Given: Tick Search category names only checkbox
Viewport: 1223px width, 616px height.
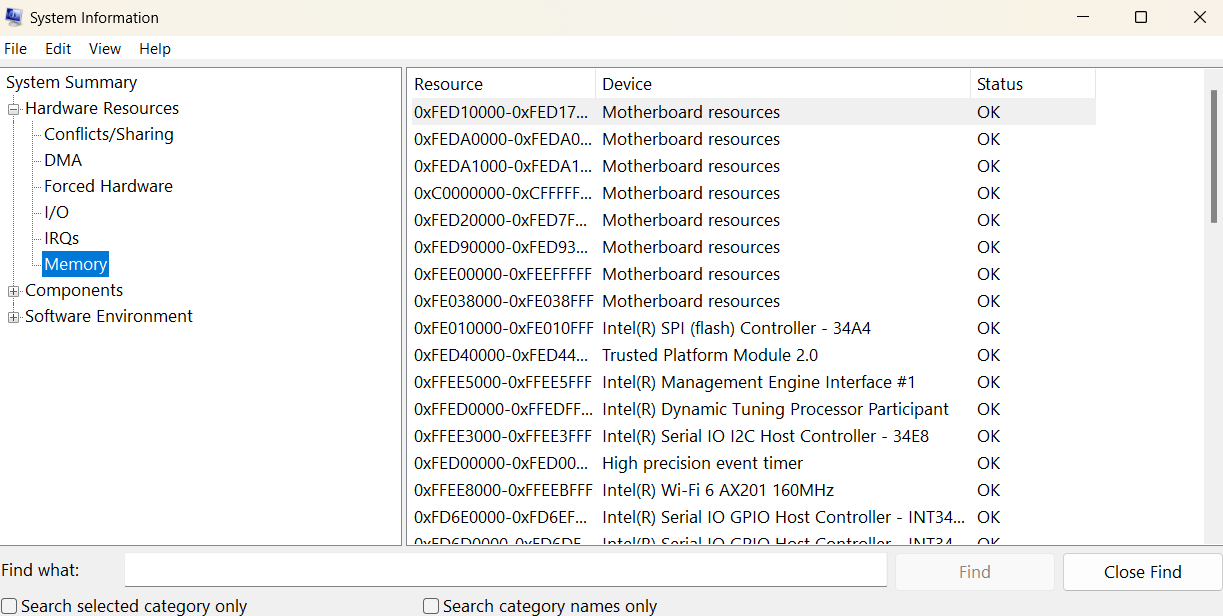Looking at the screenshot, I should 431,606.
